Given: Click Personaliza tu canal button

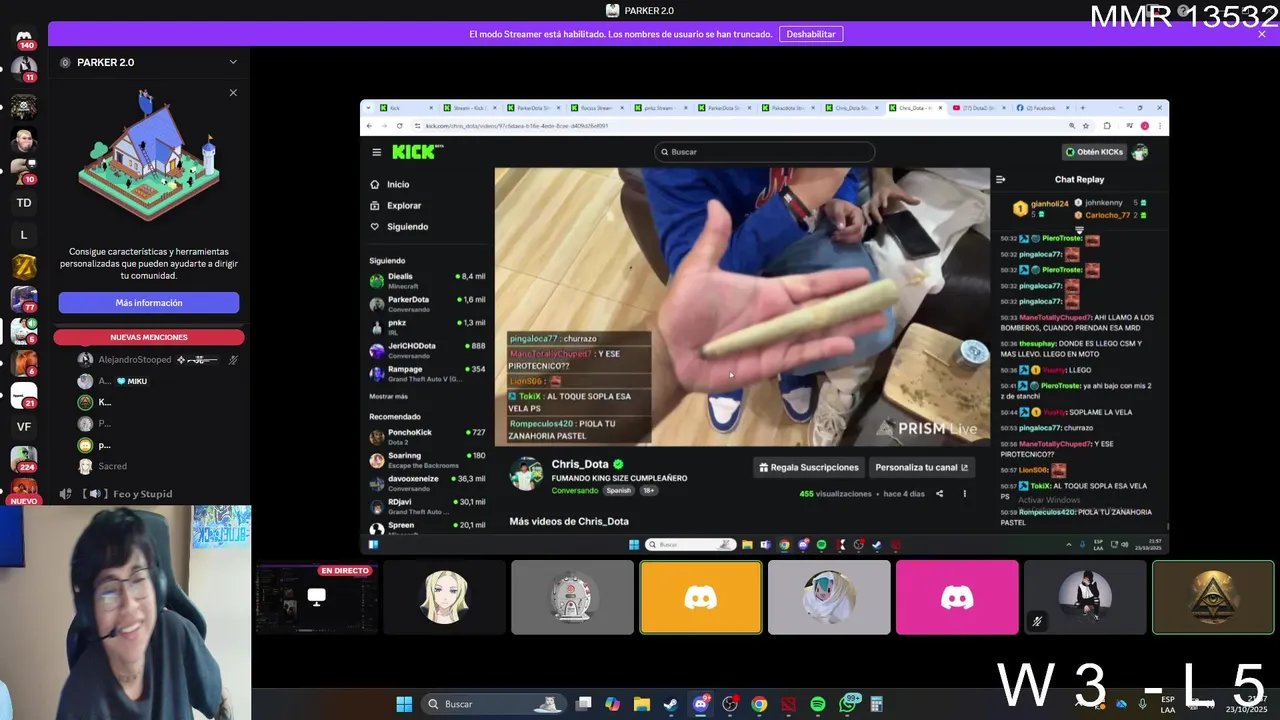Looking at the screenshot, I should click(x=921, y=467).
